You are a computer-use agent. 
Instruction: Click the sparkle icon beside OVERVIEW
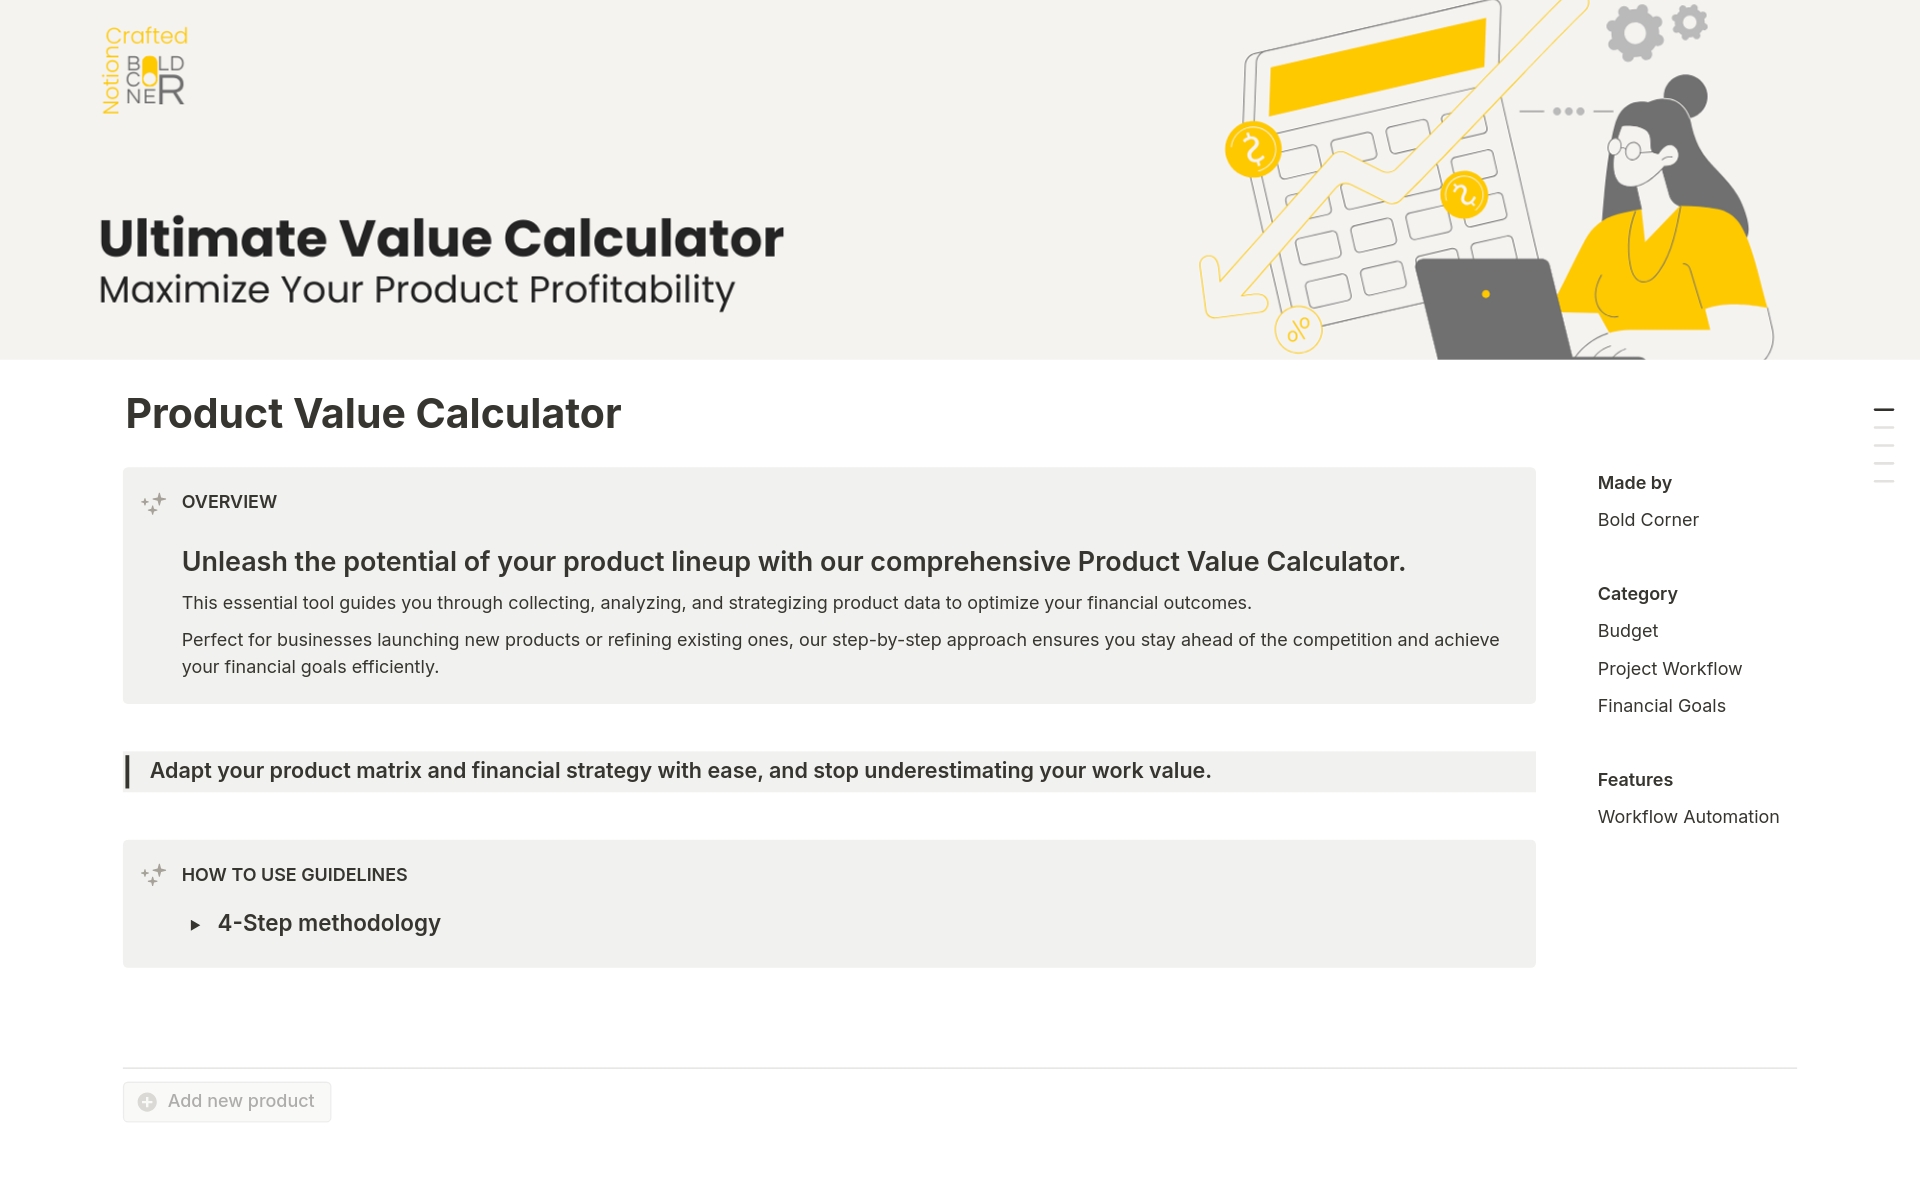[154, 503]
